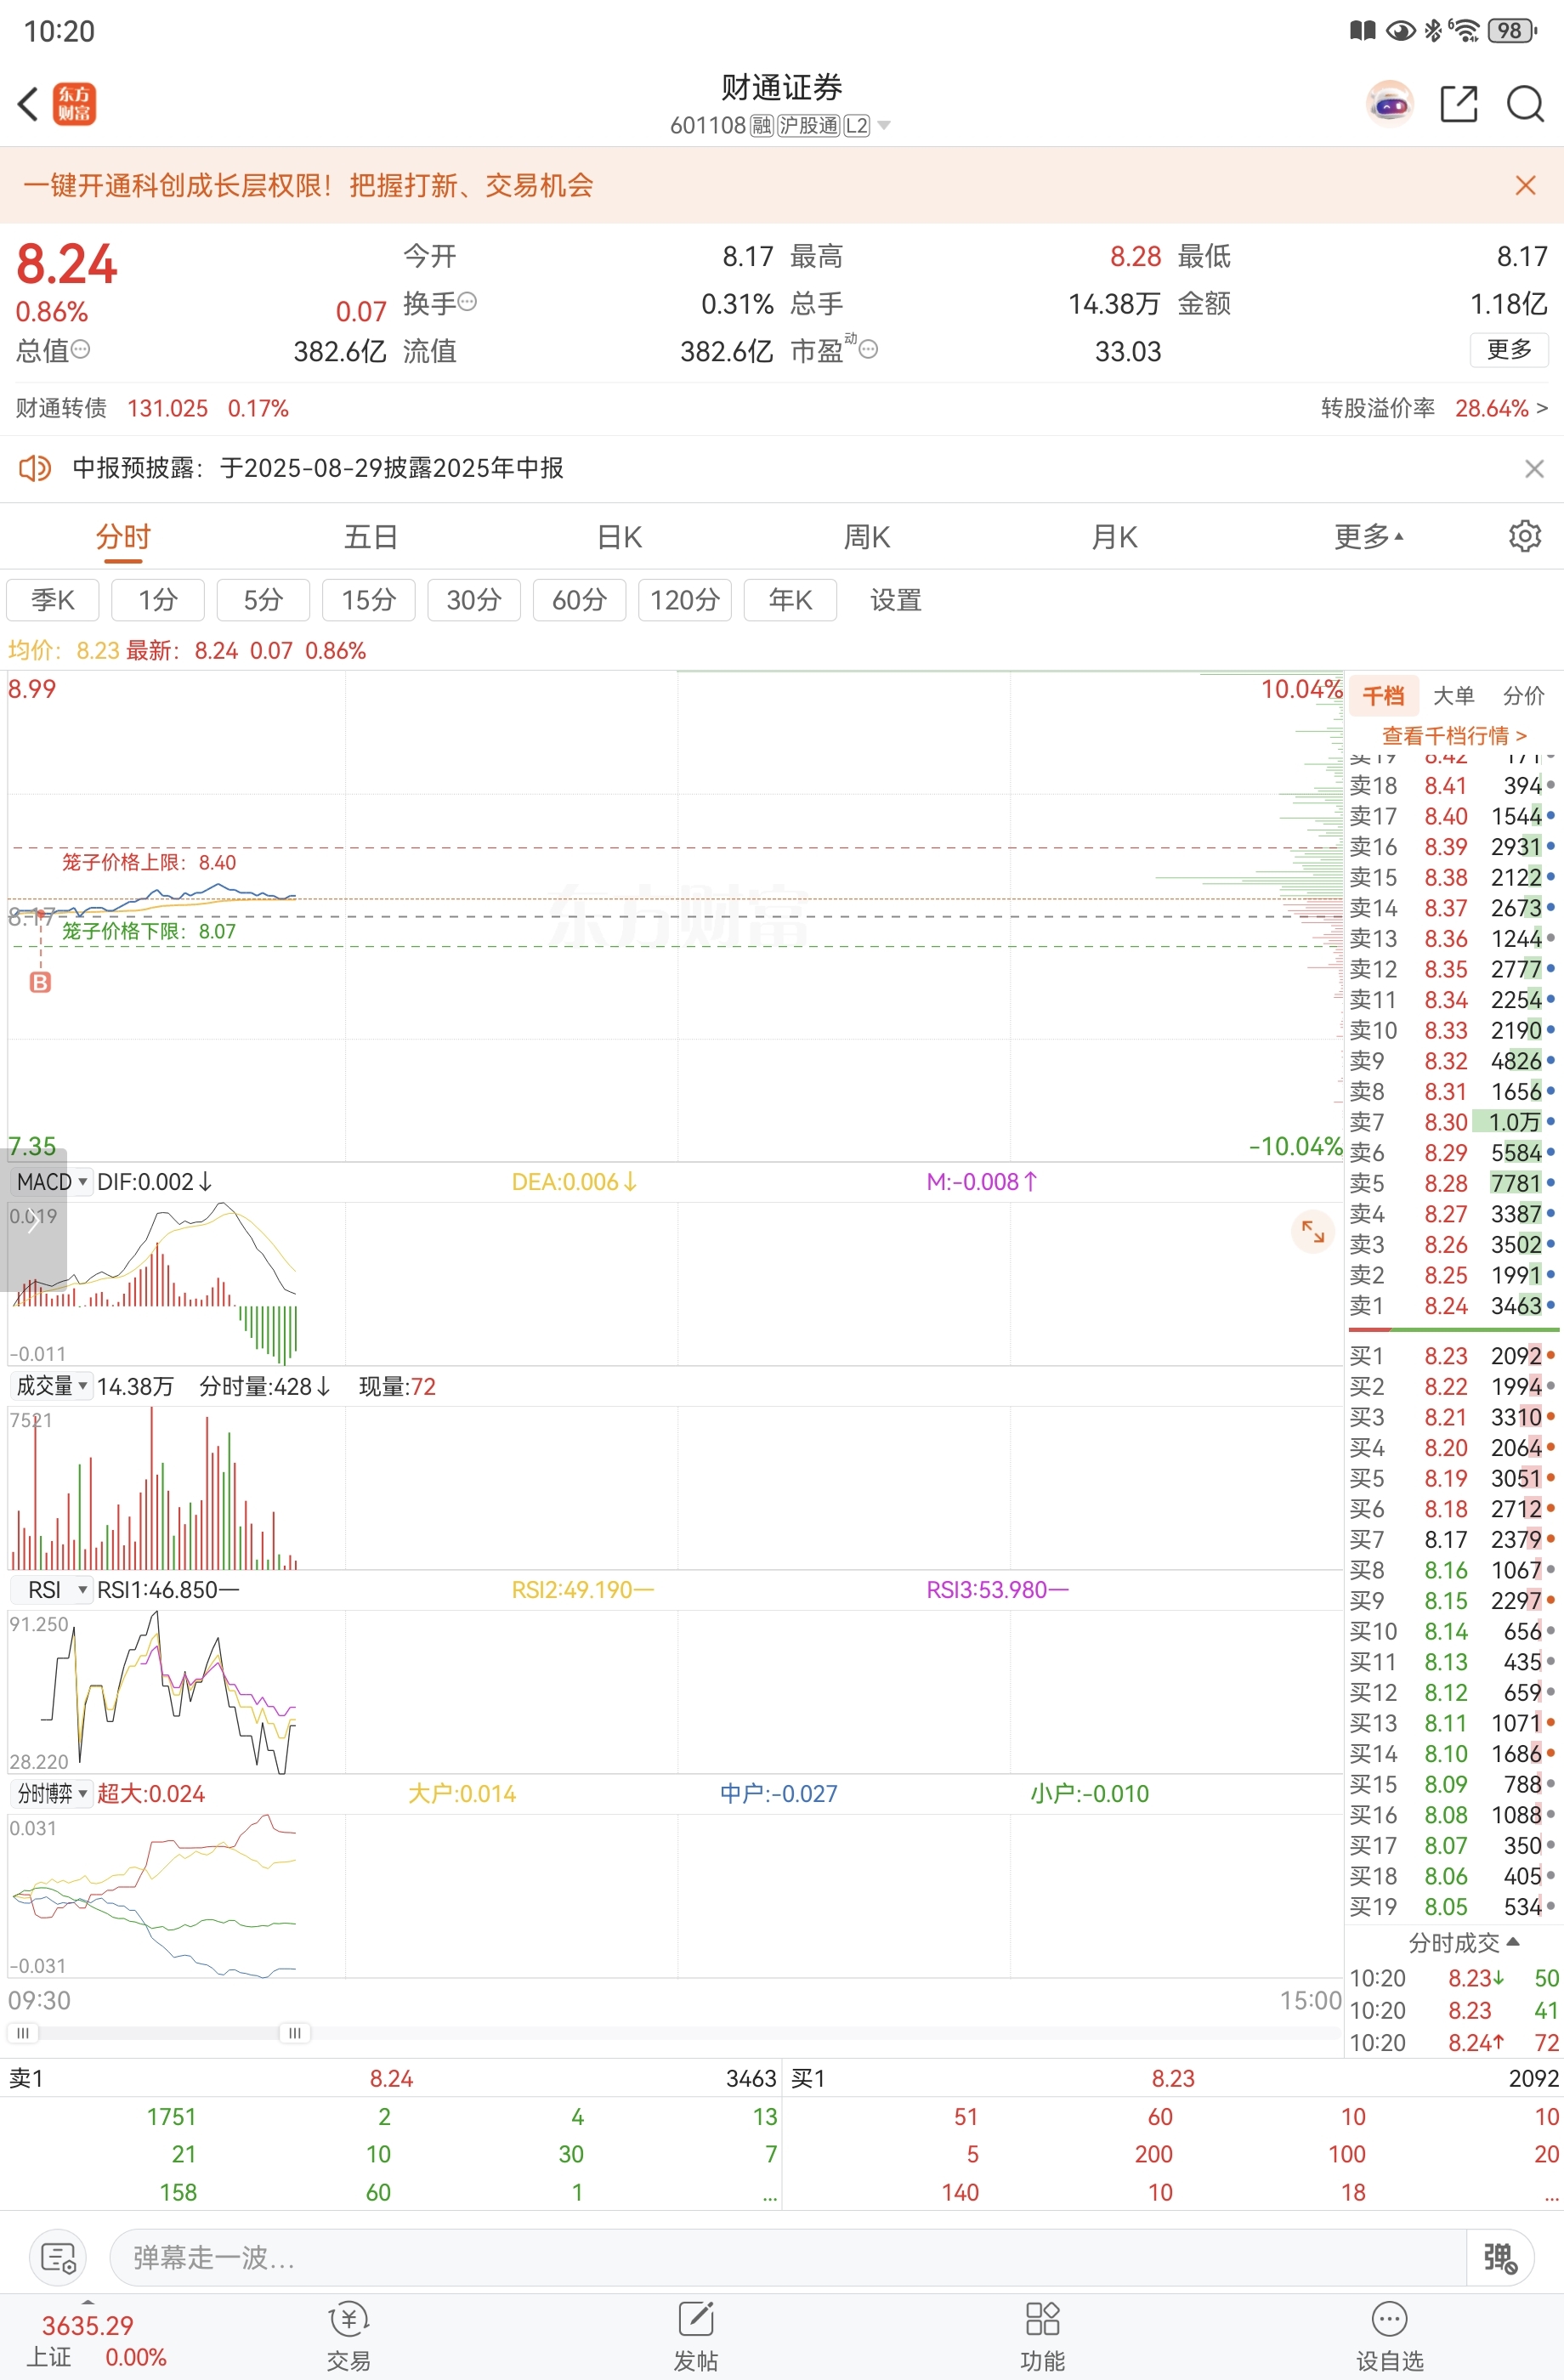Open search with the magnifier icon
This screenshot has height=2380, width=1564.
pyautogui.click(x=1525, y=103)
